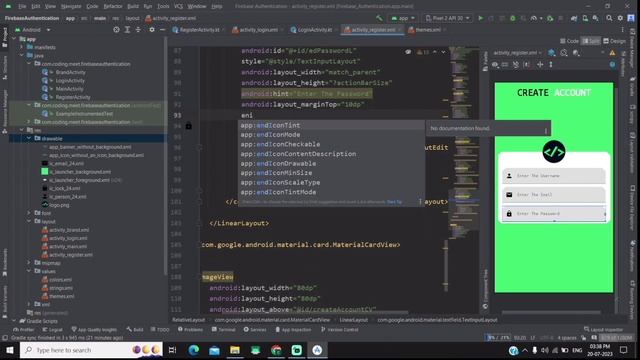Click the account avatar icon at top right
640x360 pixels.
(x=631, y=18)
